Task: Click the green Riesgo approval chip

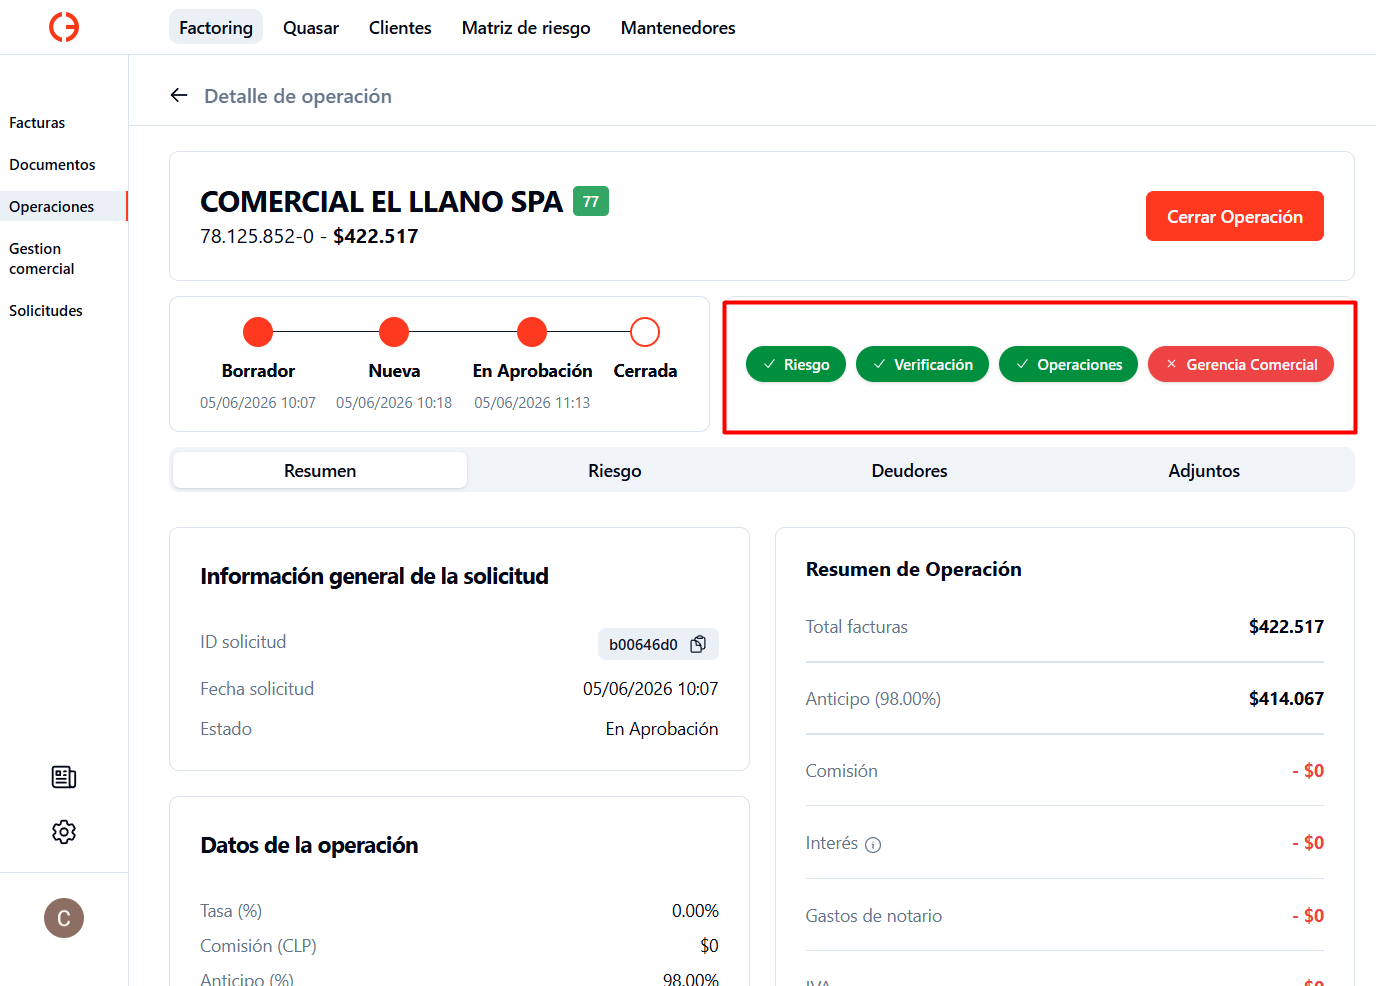Action: (796, 364)
